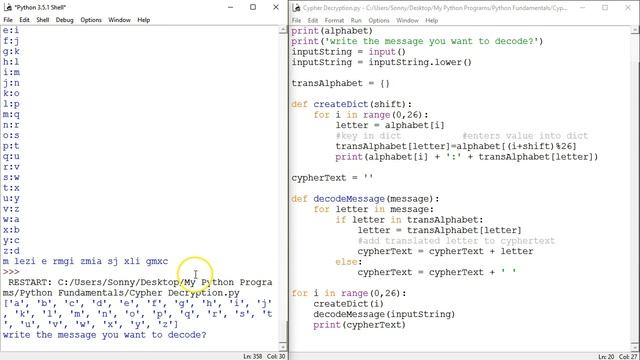Screen dimensions: 640x360
Task: Click the '>>>' prompt in shell
Action: [11, 272]
